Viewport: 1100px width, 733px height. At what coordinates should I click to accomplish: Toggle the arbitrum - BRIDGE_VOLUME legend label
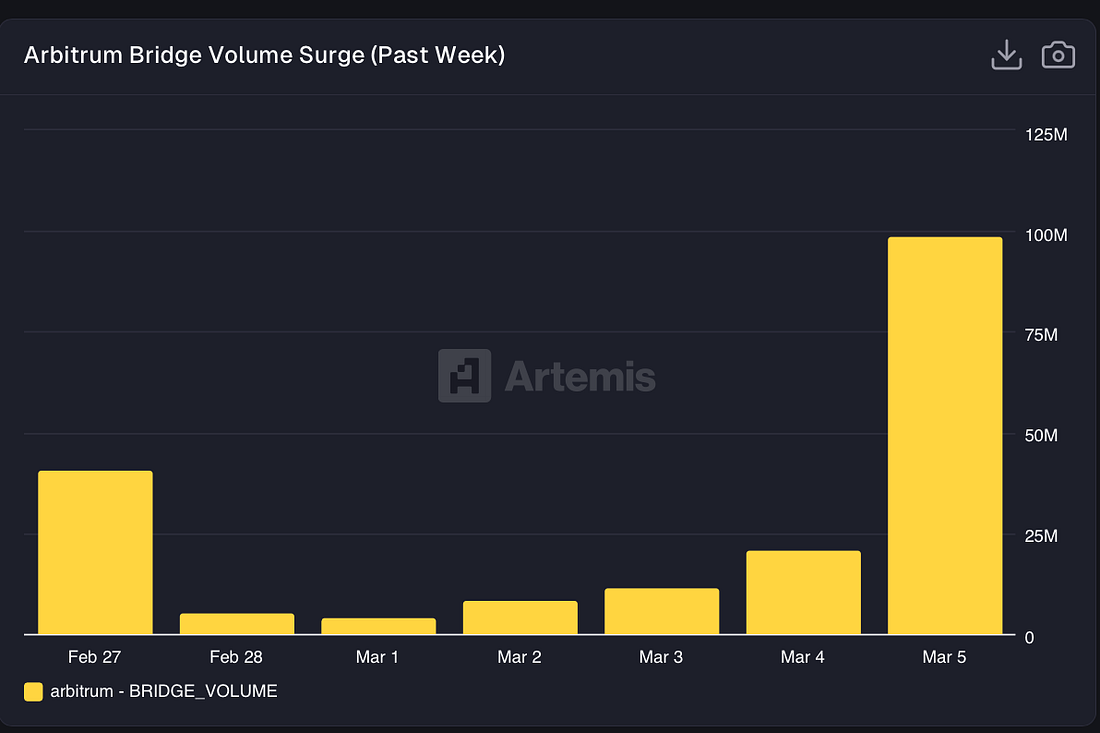[163, 691]
